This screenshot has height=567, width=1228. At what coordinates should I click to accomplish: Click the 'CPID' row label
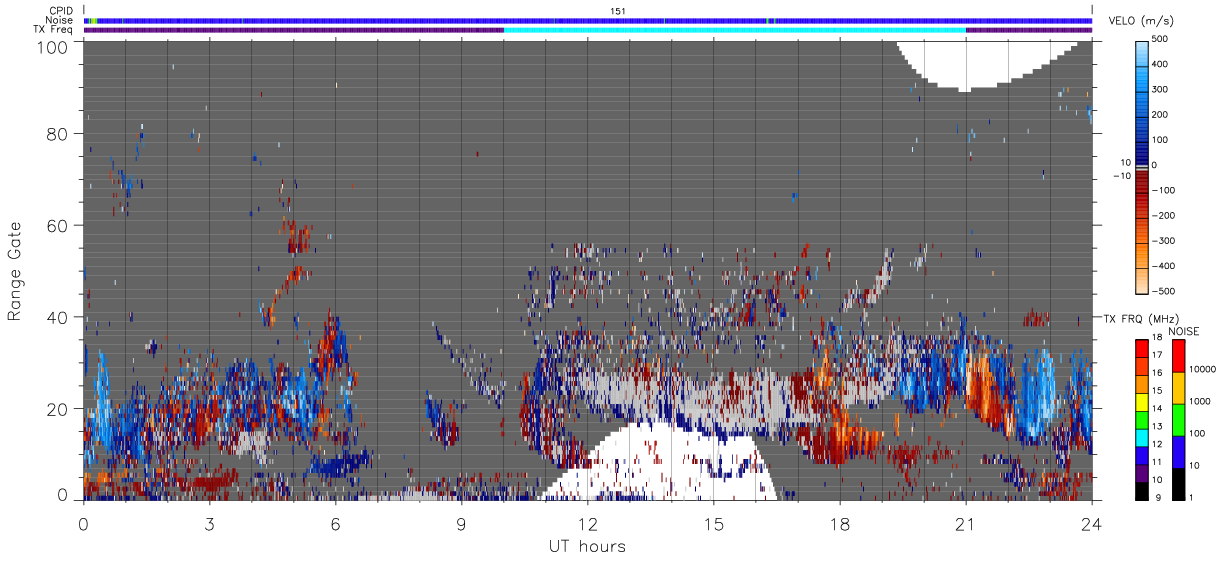[61, 11]
